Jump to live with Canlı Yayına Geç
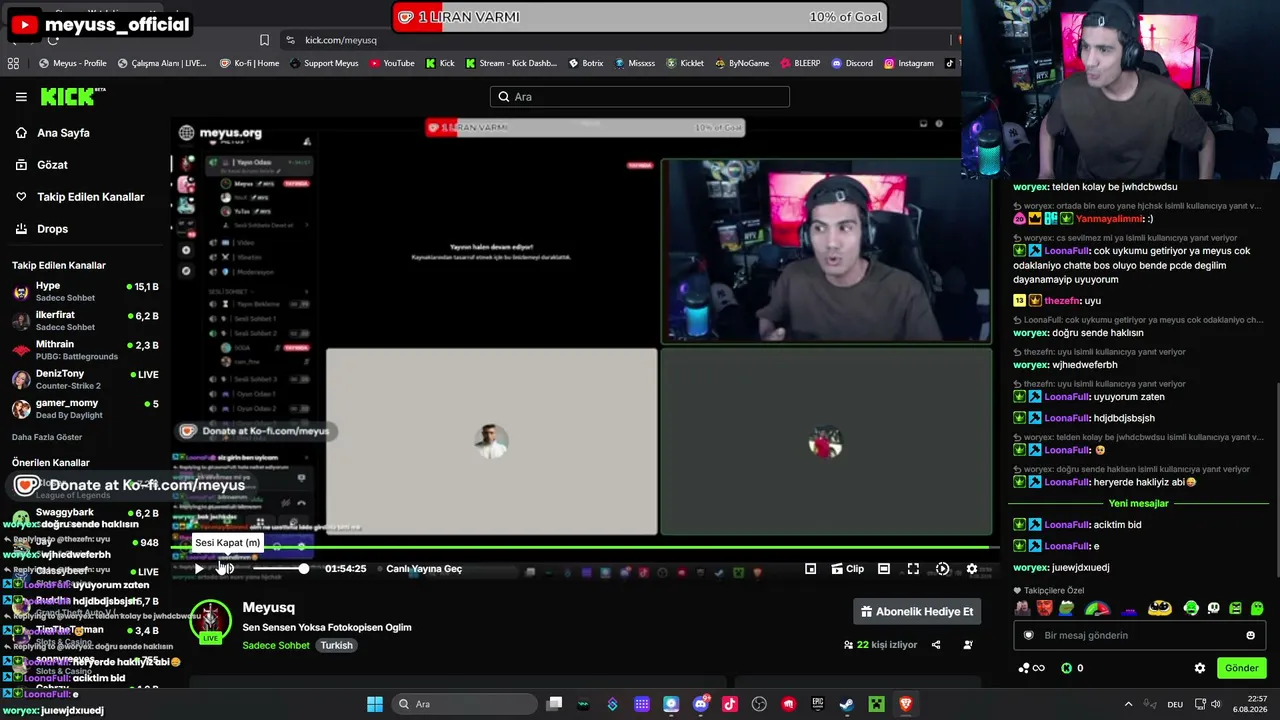The width and height of the screenshot is (1280, 720). 424,569
